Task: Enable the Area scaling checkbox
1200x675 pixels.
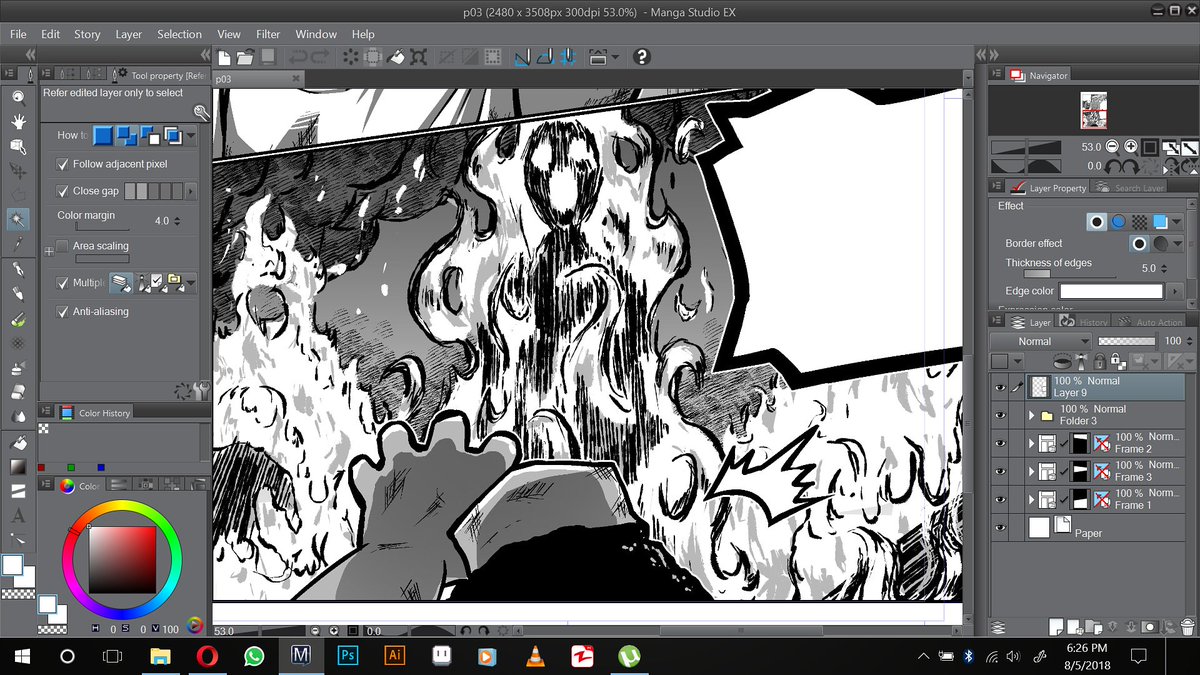Action: tap(63, 246)
